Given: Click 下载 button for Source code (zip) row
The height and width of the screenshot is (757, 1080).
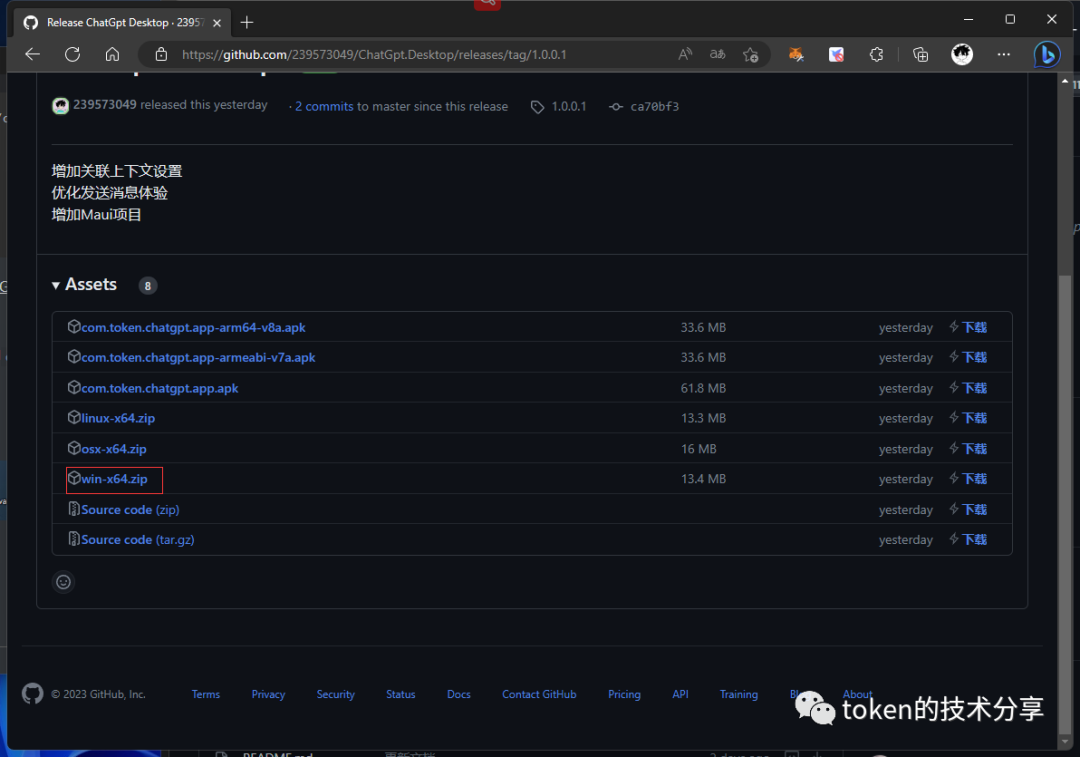Looking at the screenshot, I should pos(968,509).
